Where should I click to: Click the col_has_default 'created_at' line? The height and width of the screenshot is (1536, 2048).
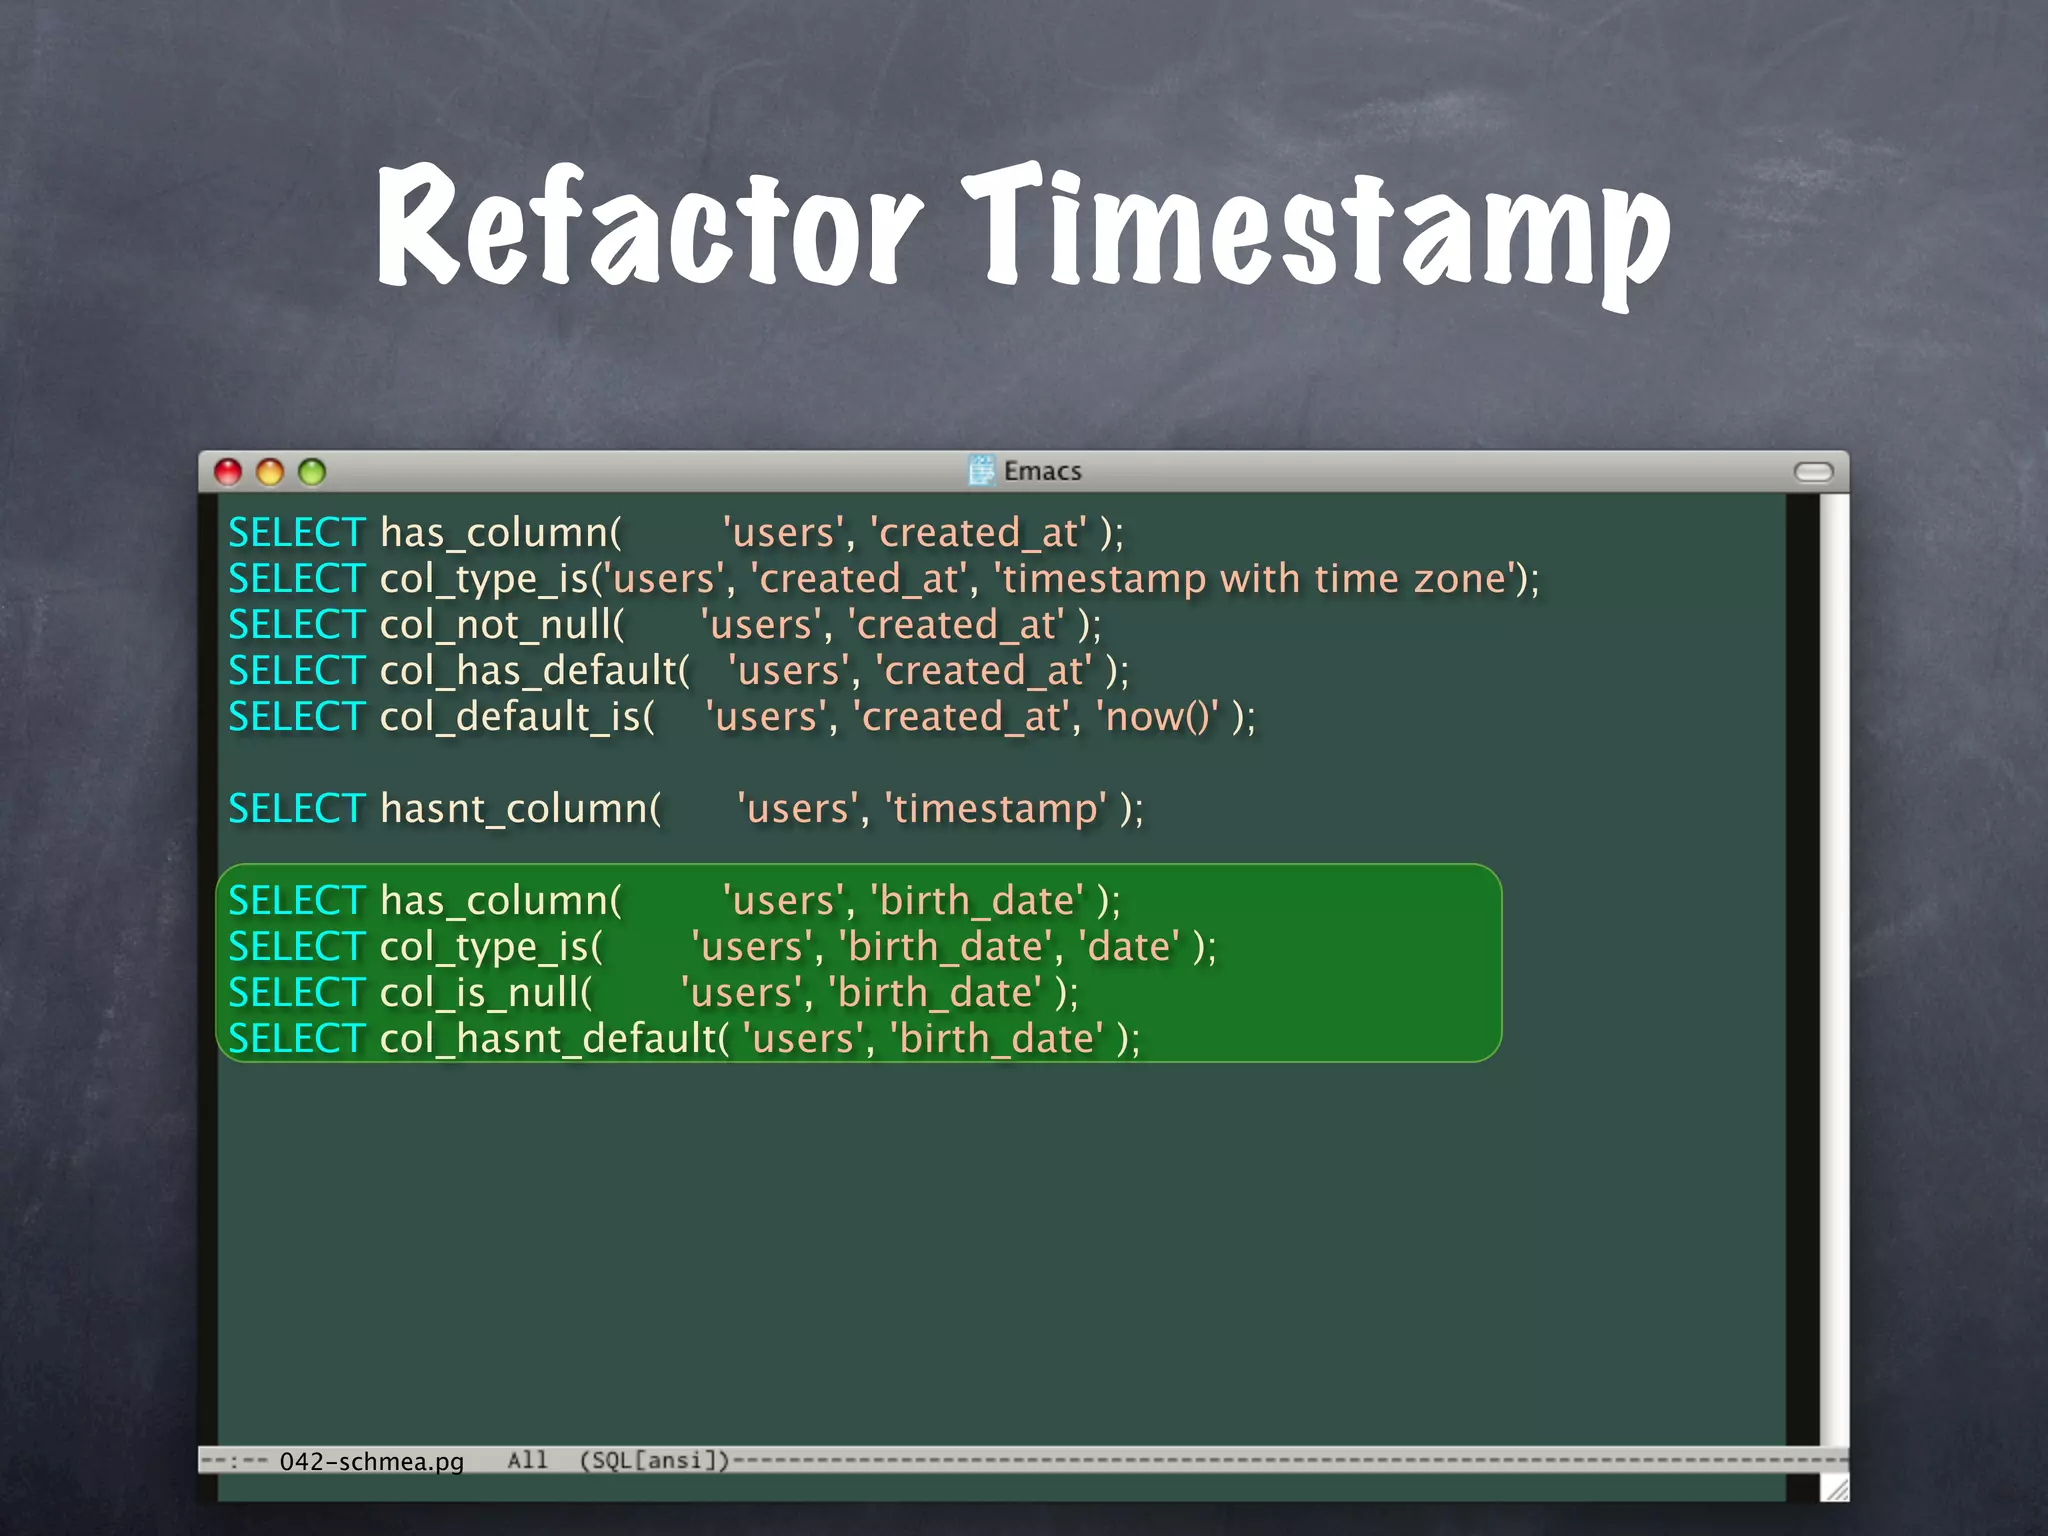pyautogui.click(x=679, y=671)
